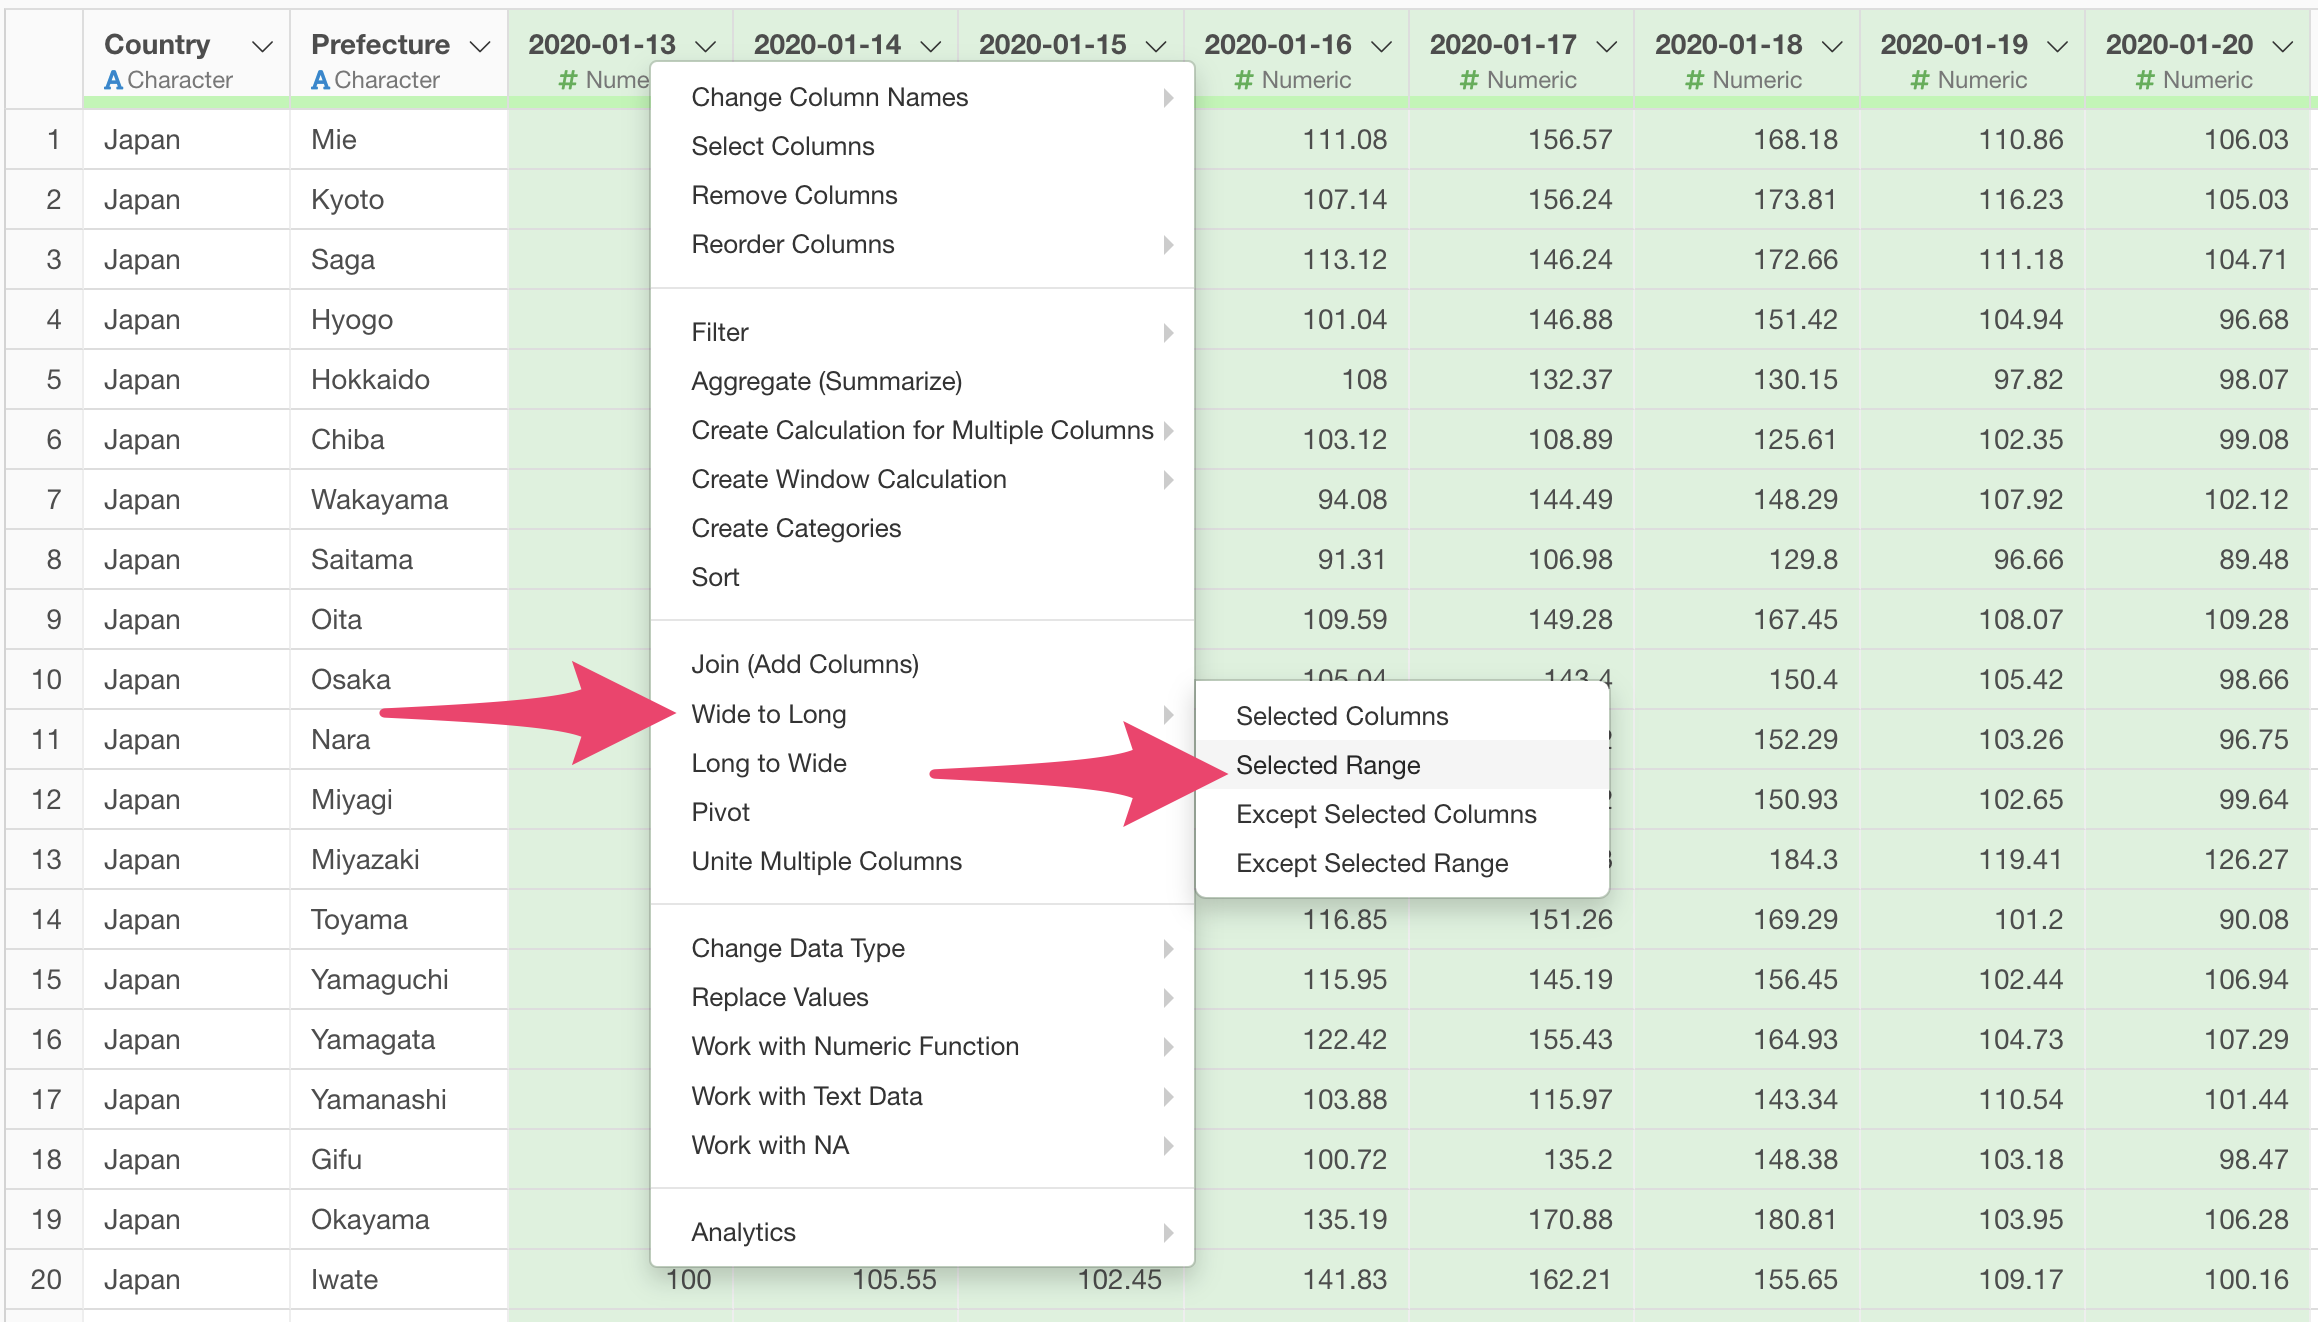Viewport: 2318px width, 1322px height.
Task: Click the Character type icon under Country
Action: (x=114, y=80)
